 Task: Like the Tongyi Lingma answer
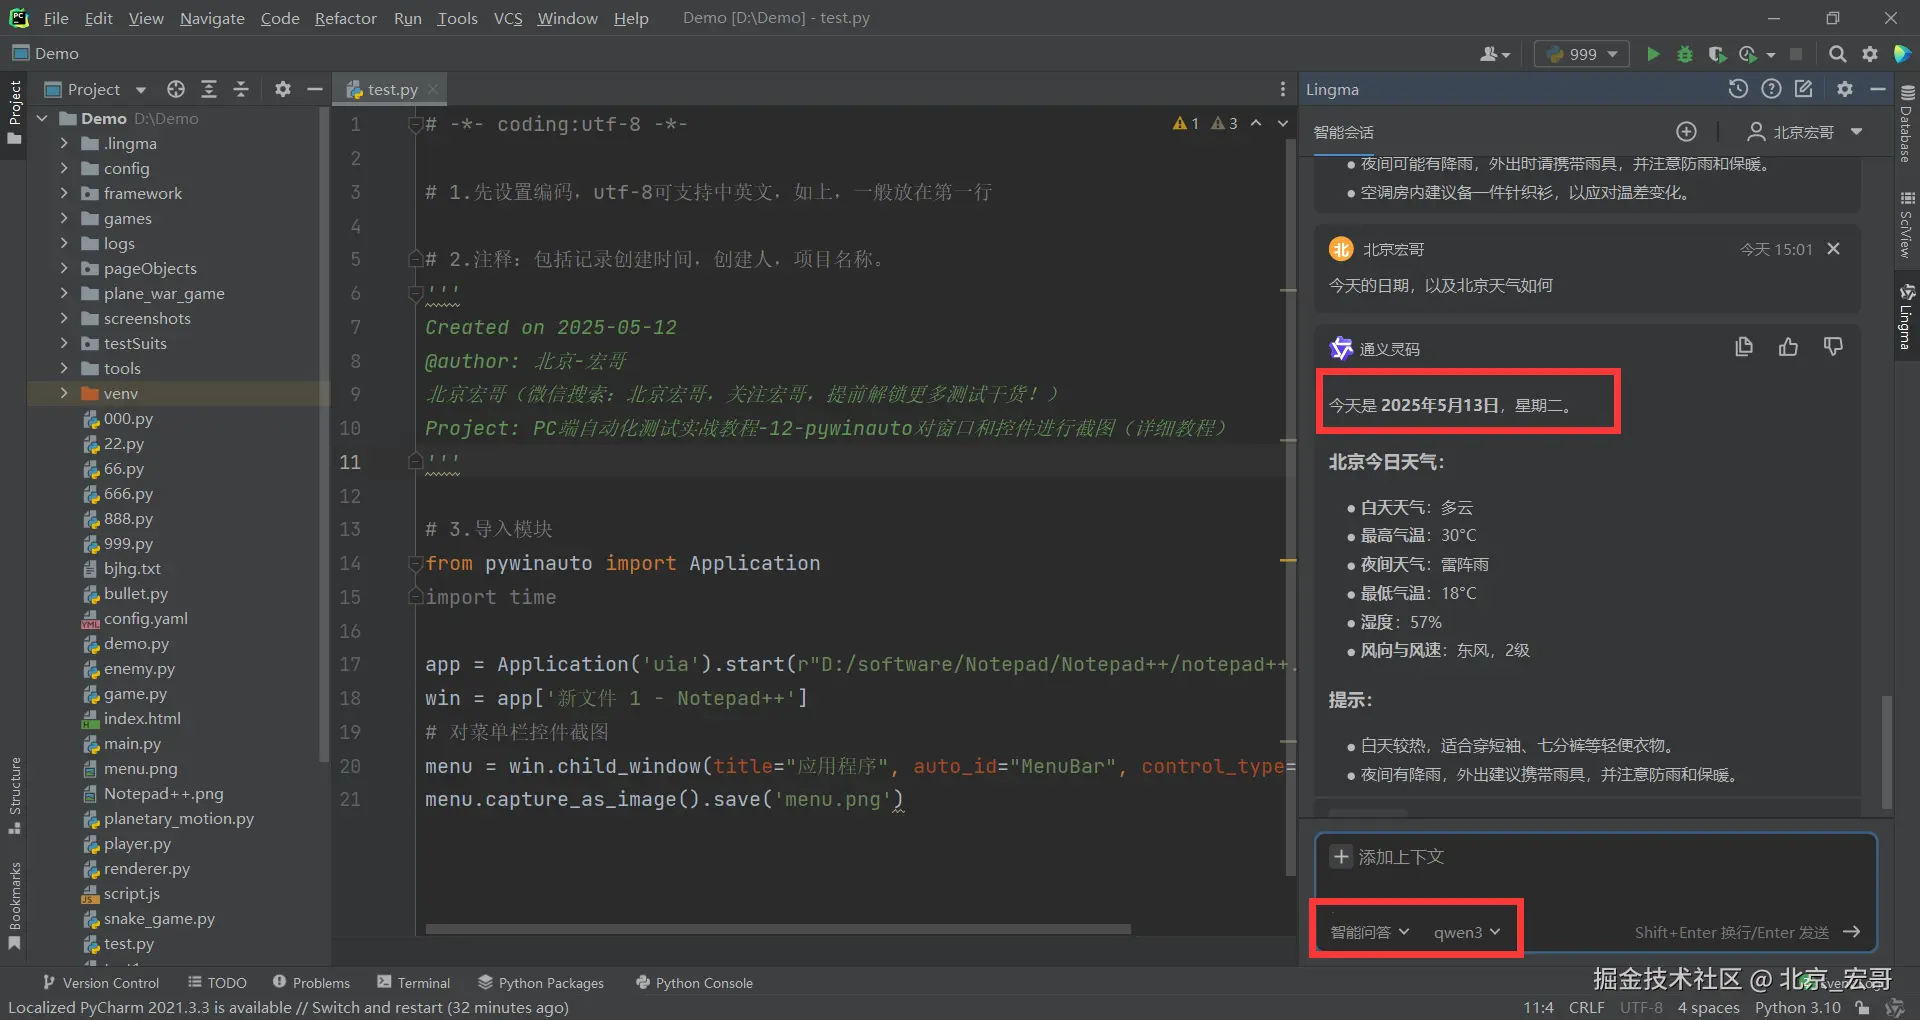click(x=1788, y=347)
